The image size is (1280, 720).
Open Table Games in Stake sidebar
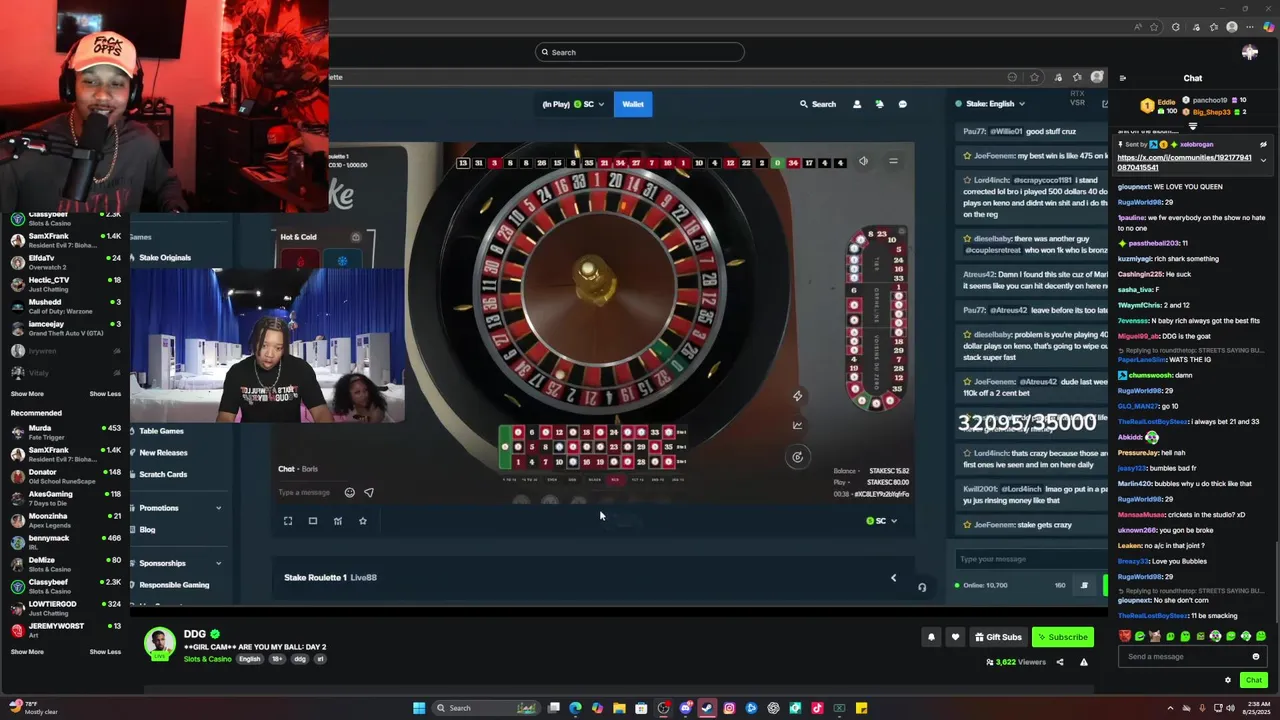[x=161, y=431]
